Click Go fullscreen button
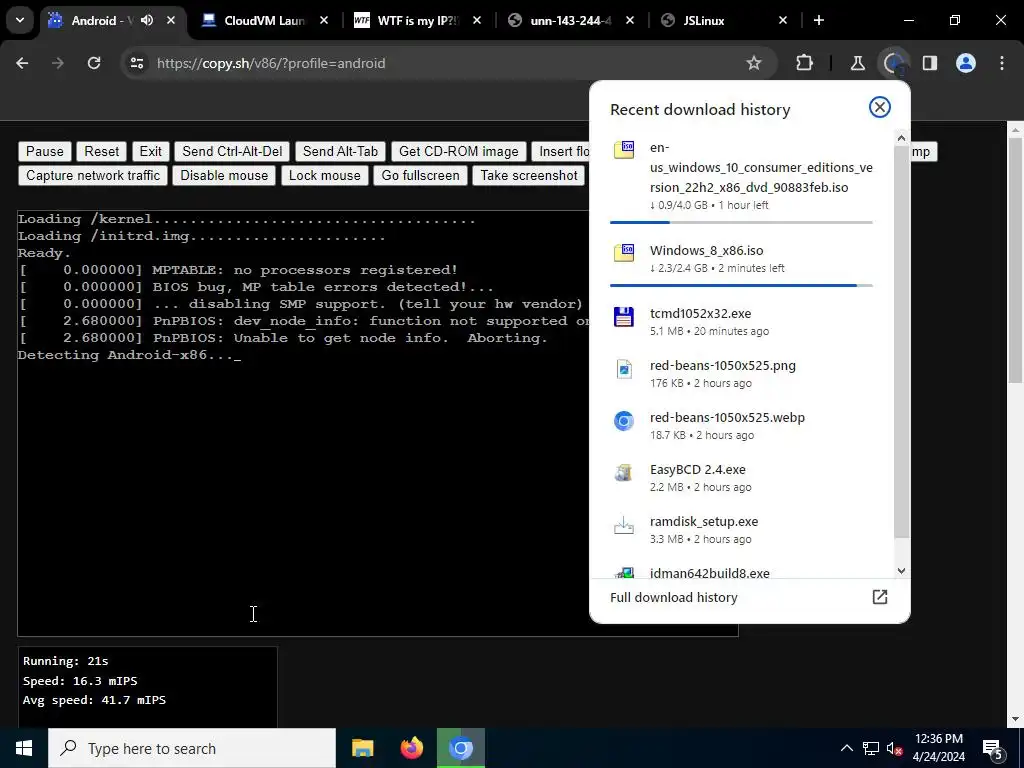The height and width of the screenshot is (768, 1024). pos(421,176)
